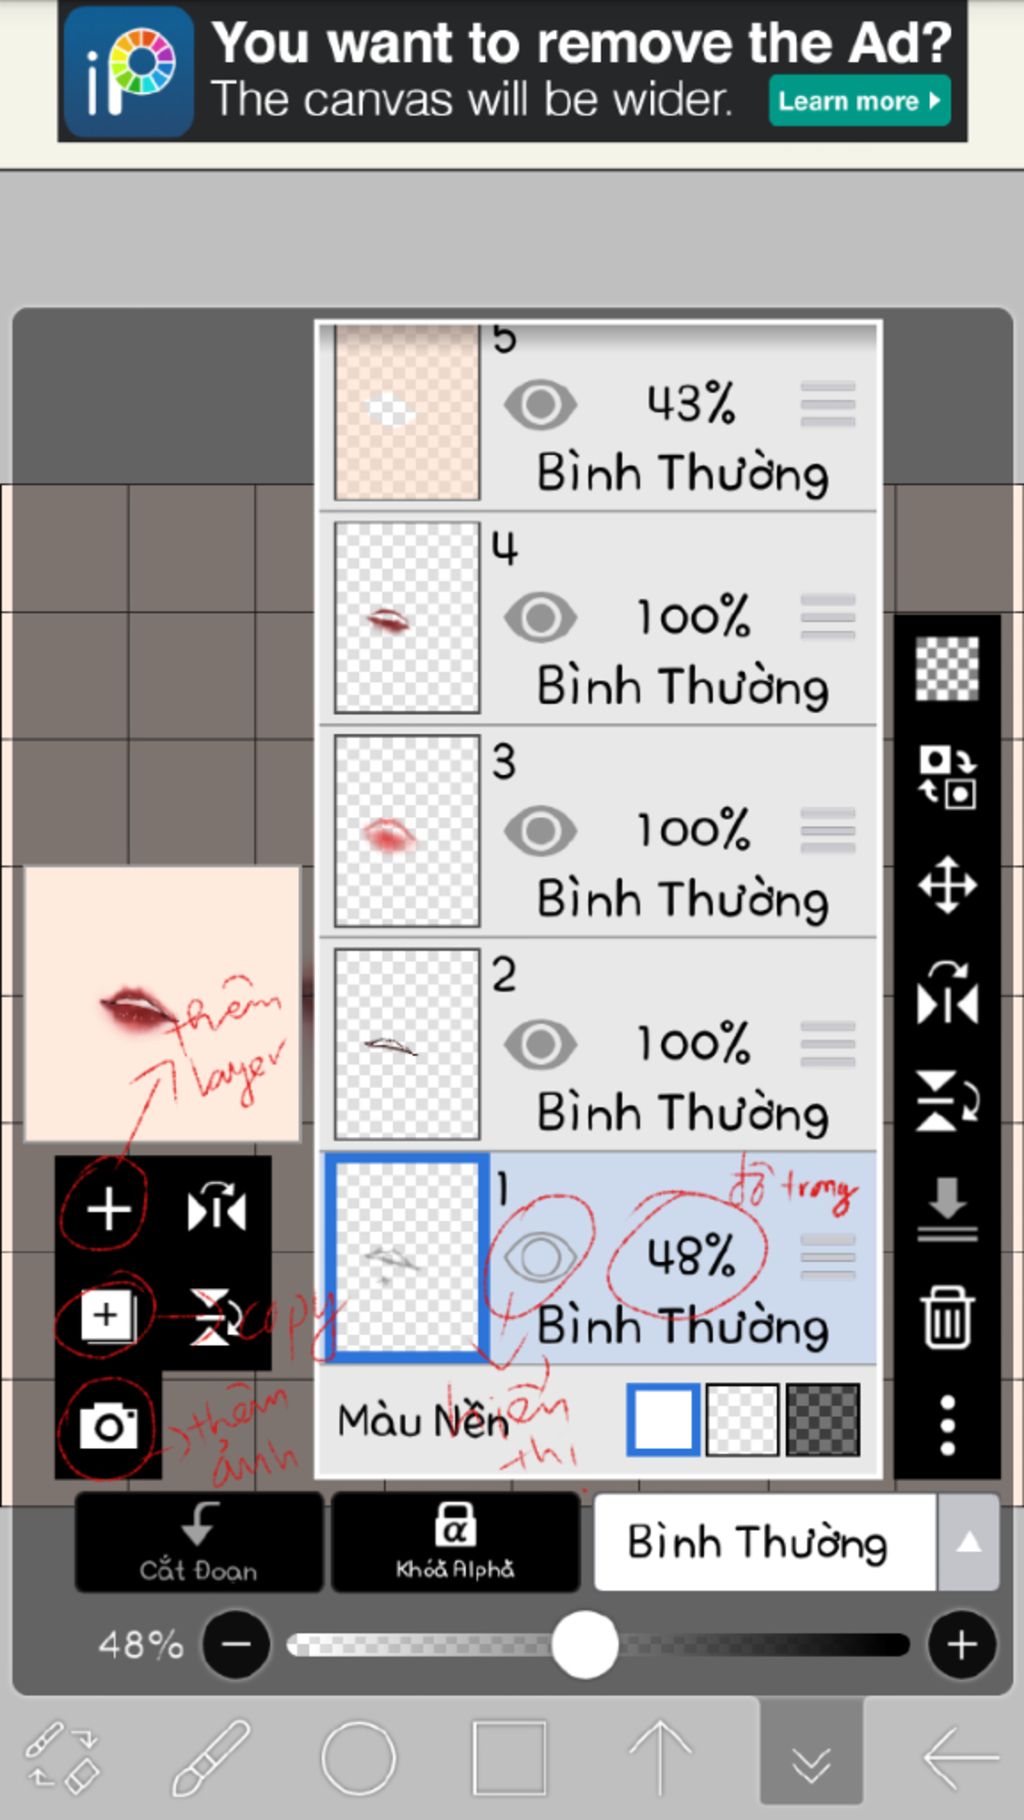The width and height of the screenshot is (1024, 1820).
Task: Merge layer down with down-arrow icon
Action: click(947, 1208)
